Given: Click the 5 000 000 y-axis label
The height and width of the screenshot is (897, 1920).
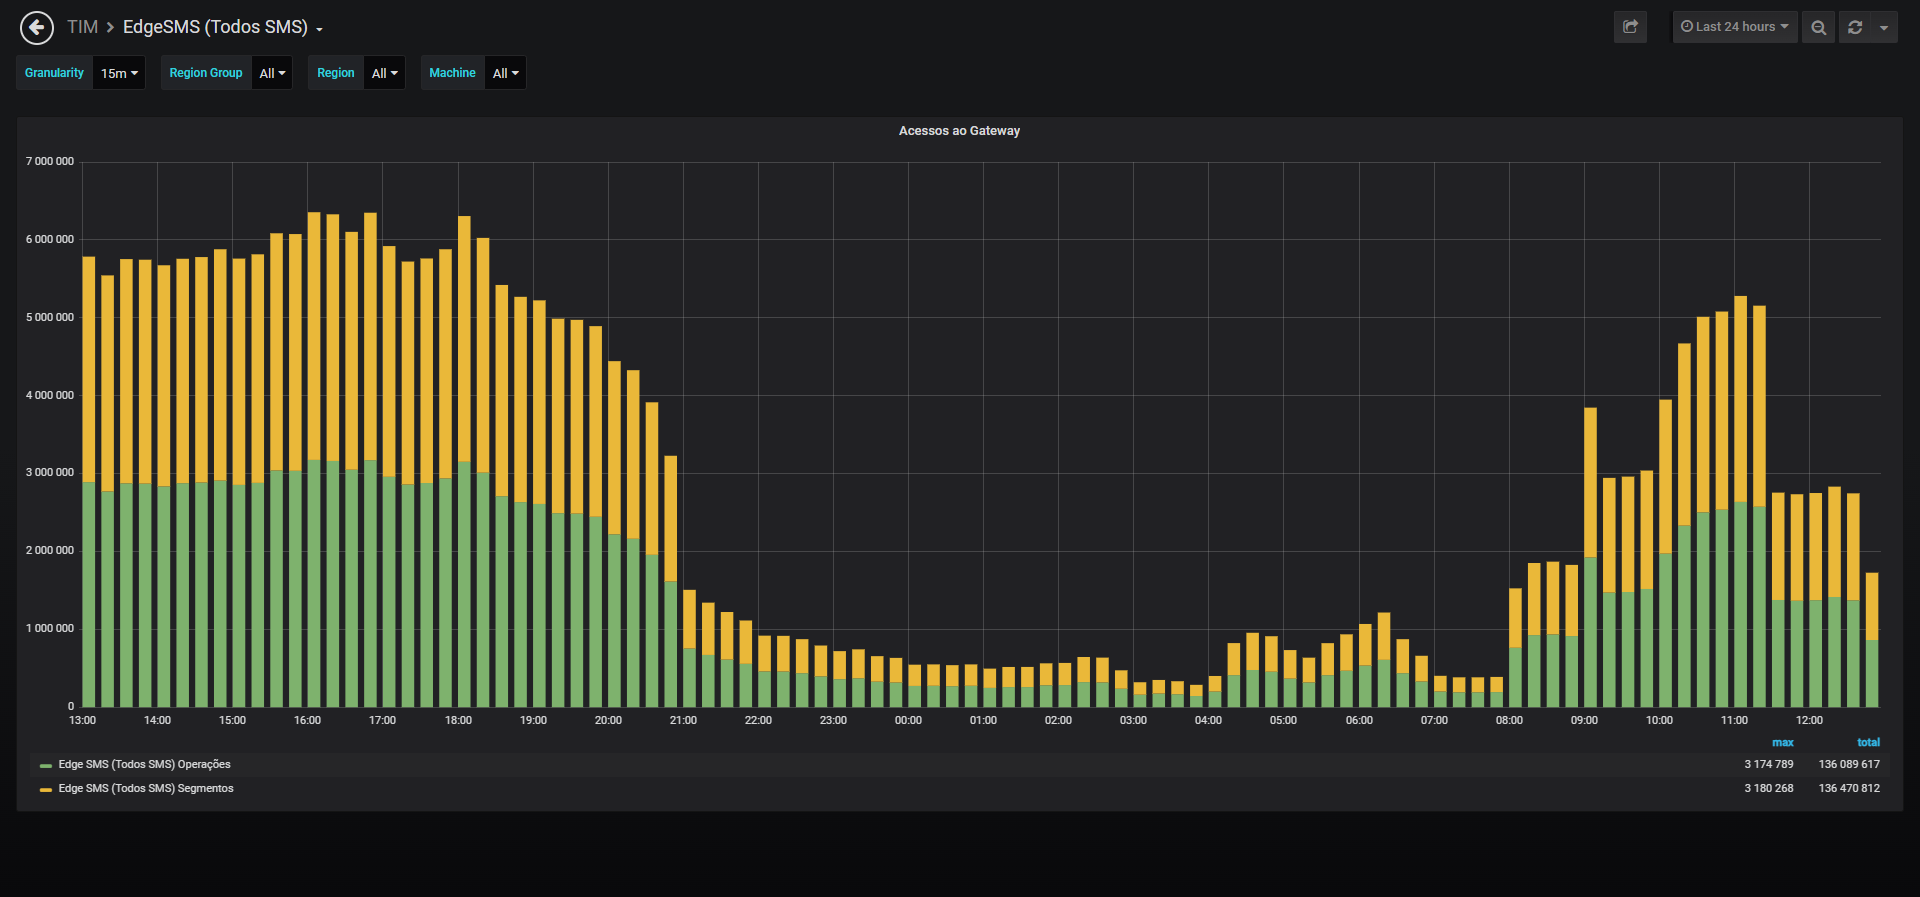Looking at the screenshot, I should (50, 317).
